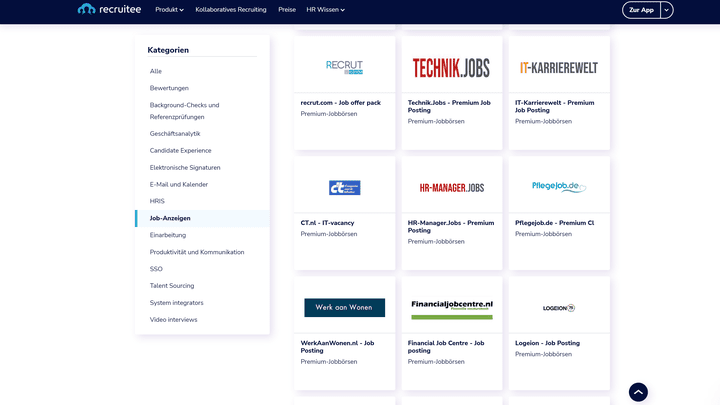Image resolution: width=720 pixels, height=405 pixels.
Task: Click the Kategorien heading
Action: pyautogui.click(x=168, y=50)
